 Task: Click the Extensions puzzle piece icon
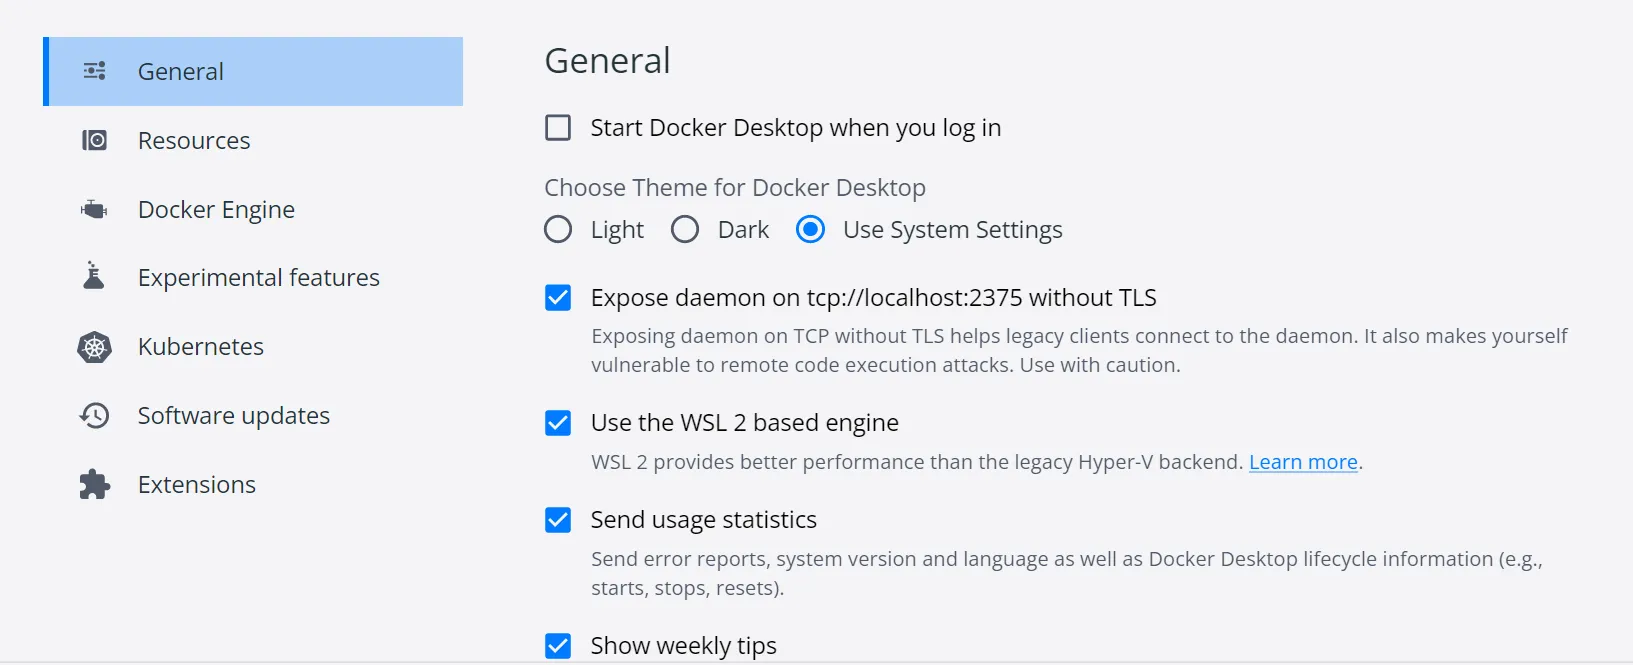click(x=94, y=484)
